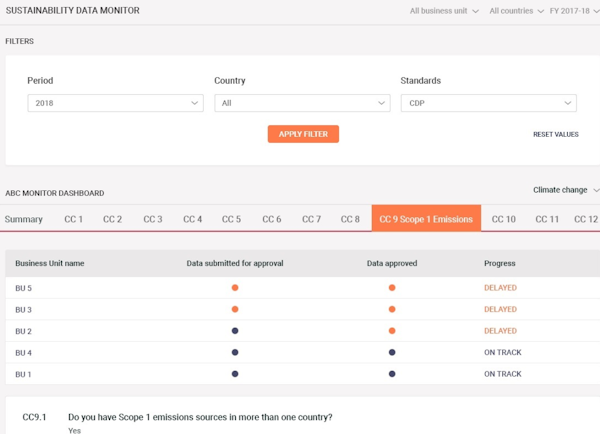
Task: Click BU 4 data approved status dot
Action: click(392, 352)
